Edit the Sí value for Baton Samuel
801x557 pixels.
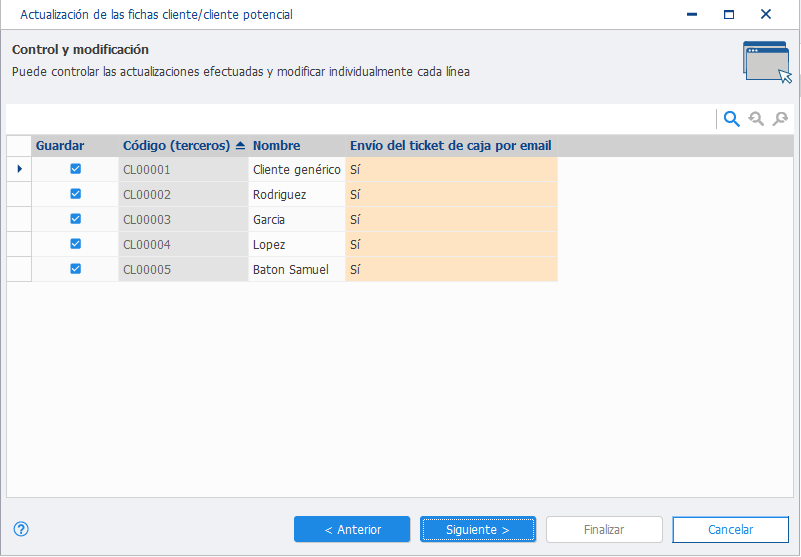[452, 269]
